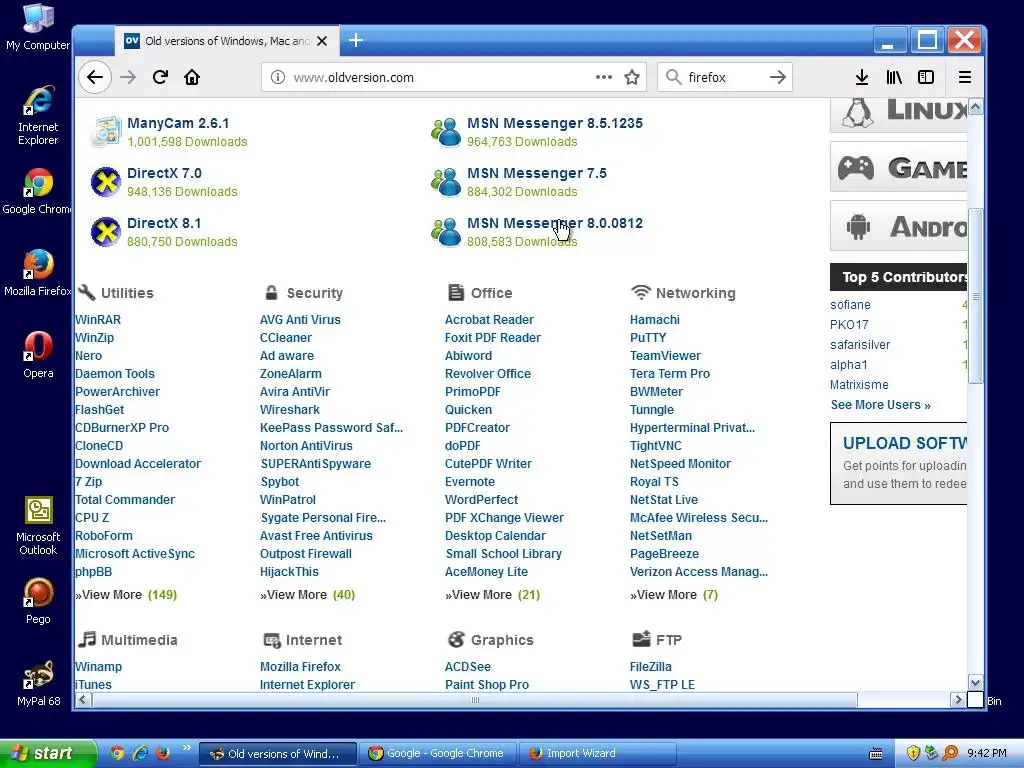Image resolution: width=1024 pixels, height=768 pixels.
Task: Click the horizontal scrollbar thumb
Action: [x=475, y=699]
